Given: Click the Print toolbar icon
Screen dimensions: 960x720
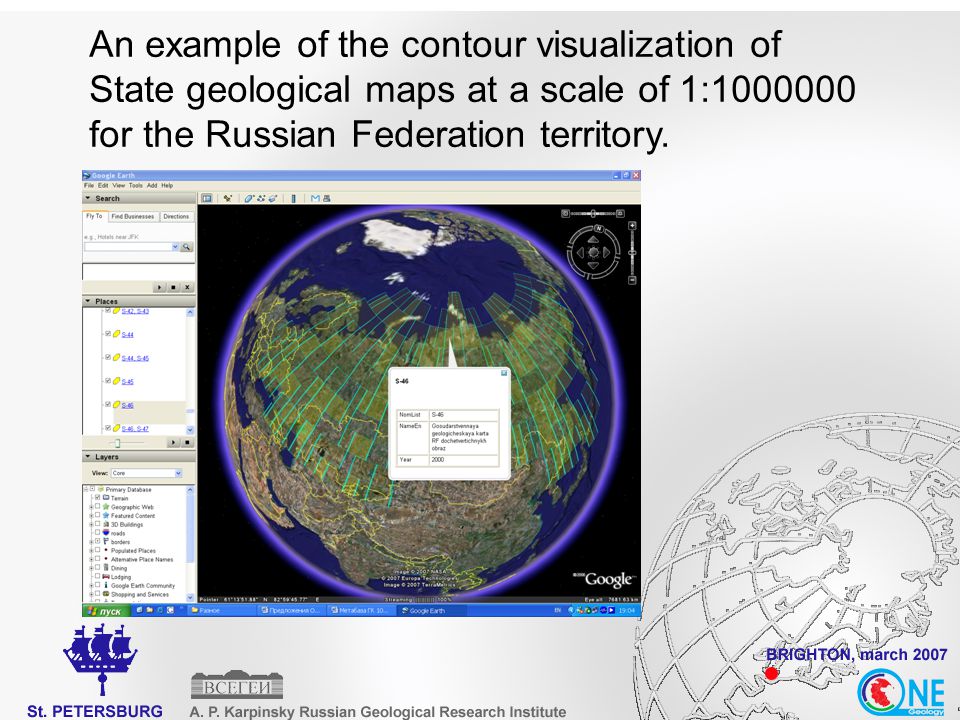Looking at the screenshot, I should tap(326, 198).
